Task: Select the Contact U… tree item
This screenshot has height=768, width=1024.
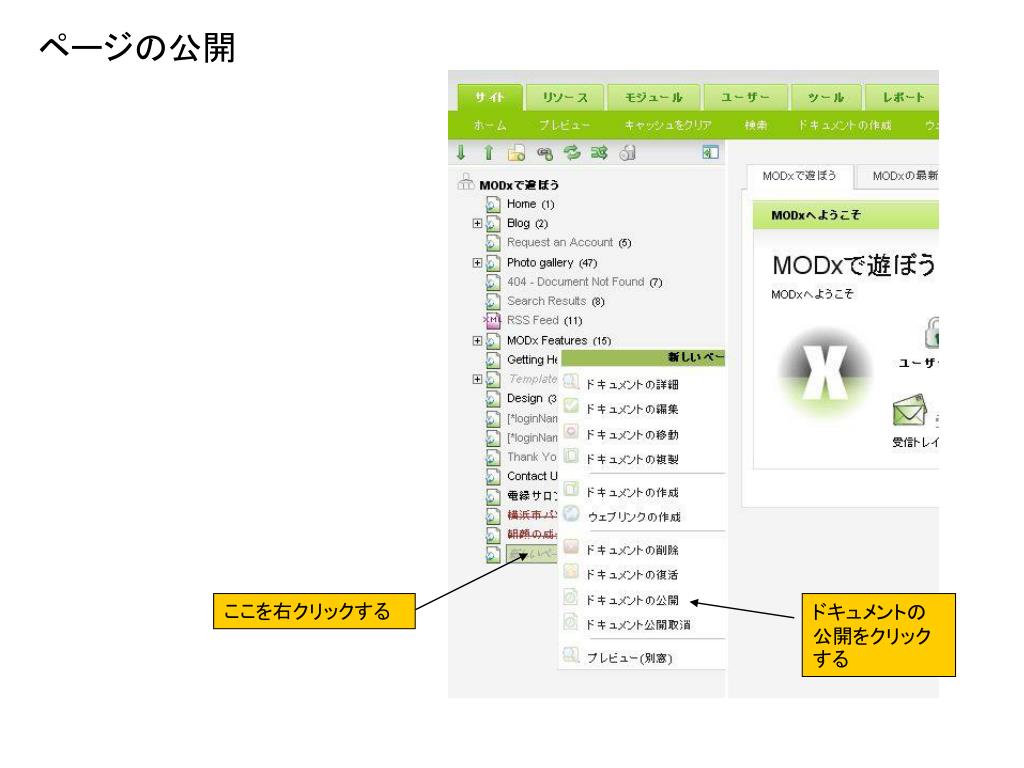Action: [532, 476]
